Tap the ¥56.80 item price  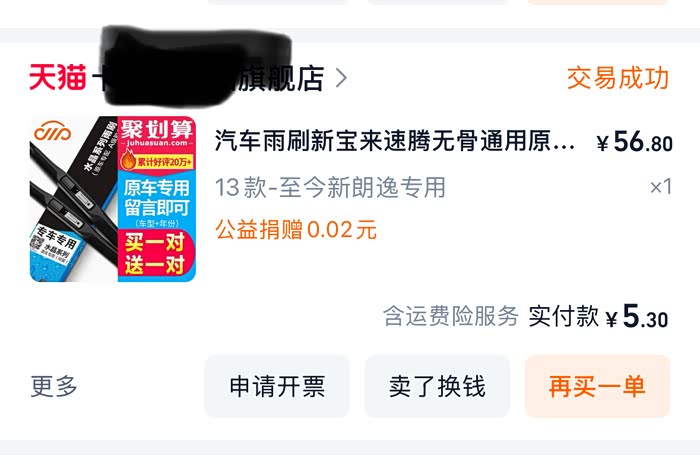pos(634,141)
